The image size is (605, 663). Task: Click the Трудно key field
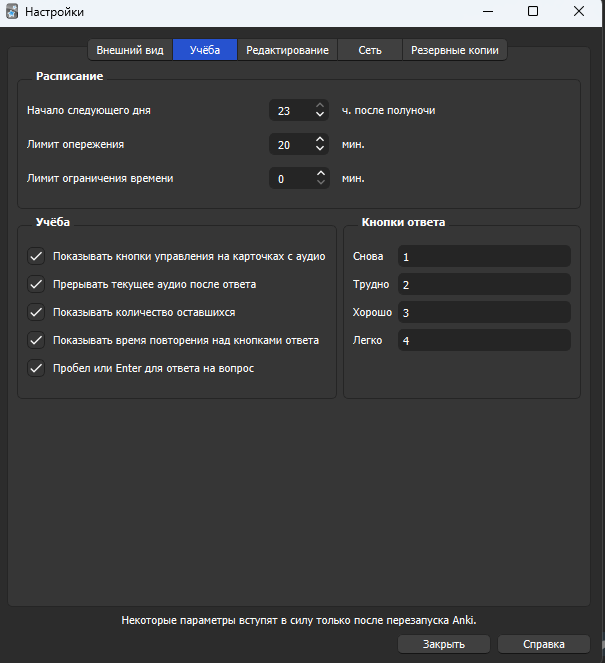click(484, 284)
